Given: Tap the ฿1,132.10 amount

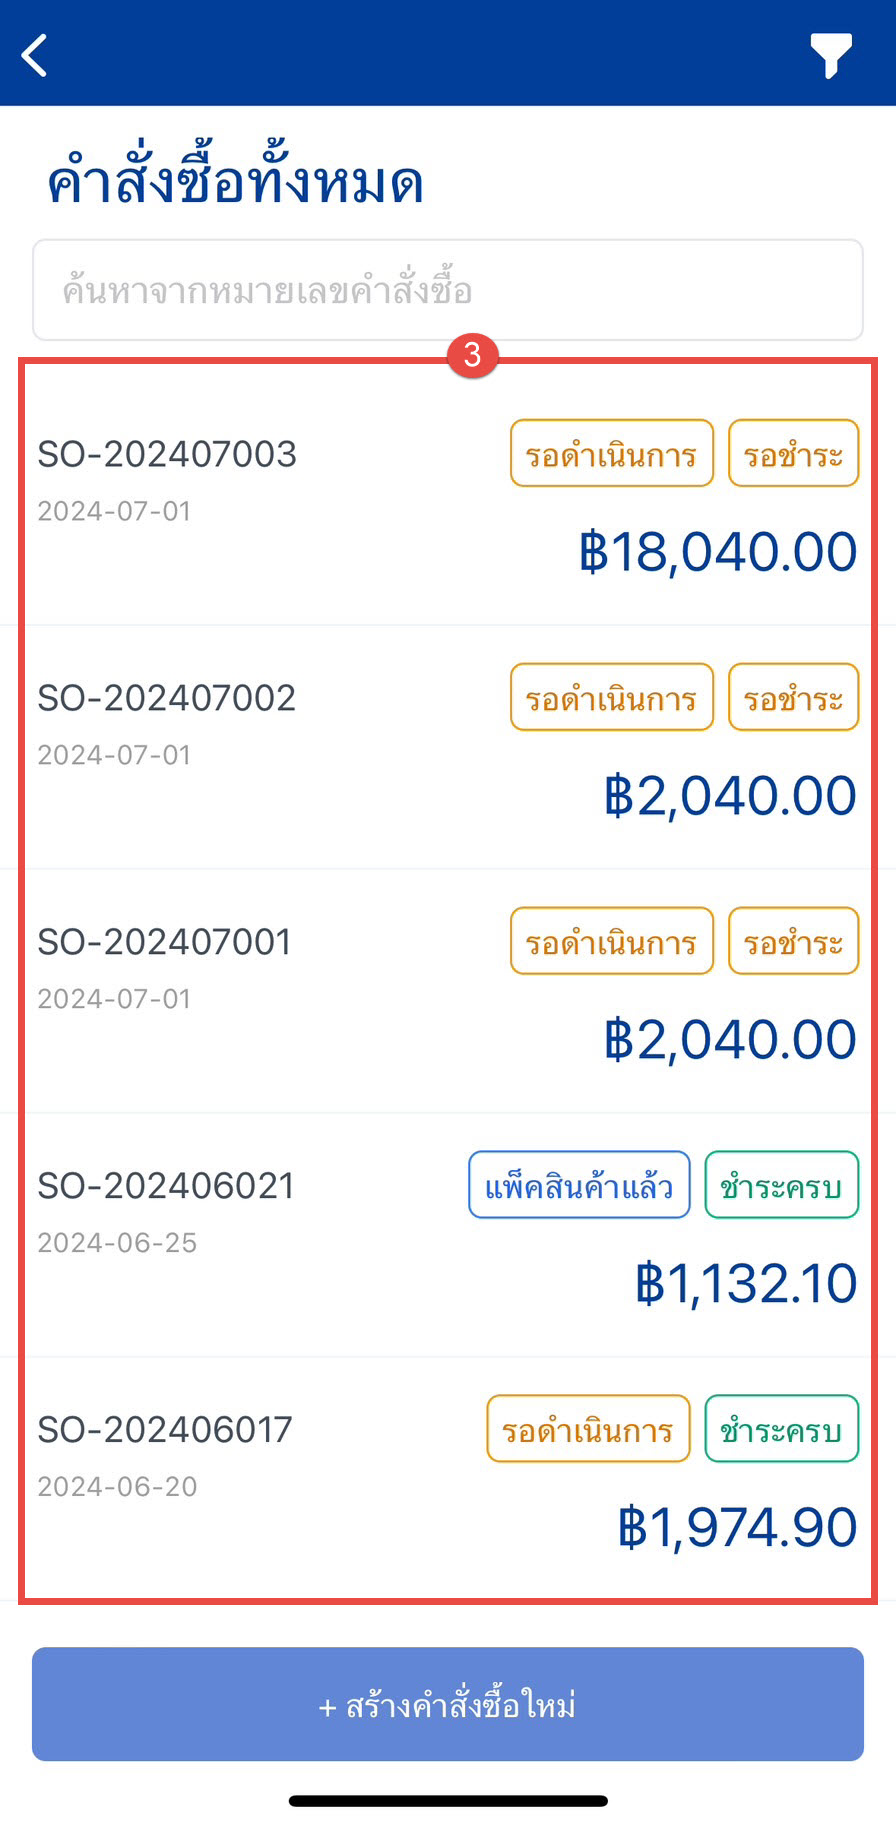Looking at the screenshot, I should (746, 1284).
